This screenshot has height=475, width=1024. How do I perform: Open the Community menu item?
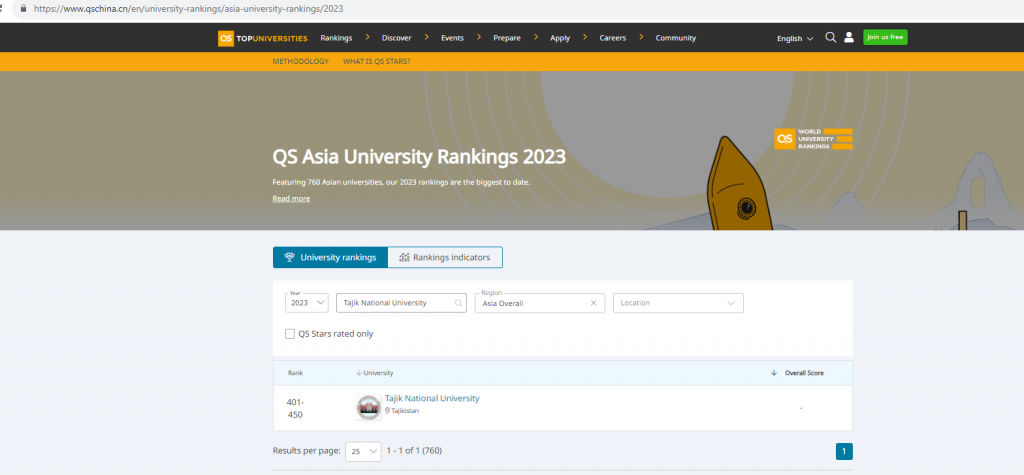(676, 38)
